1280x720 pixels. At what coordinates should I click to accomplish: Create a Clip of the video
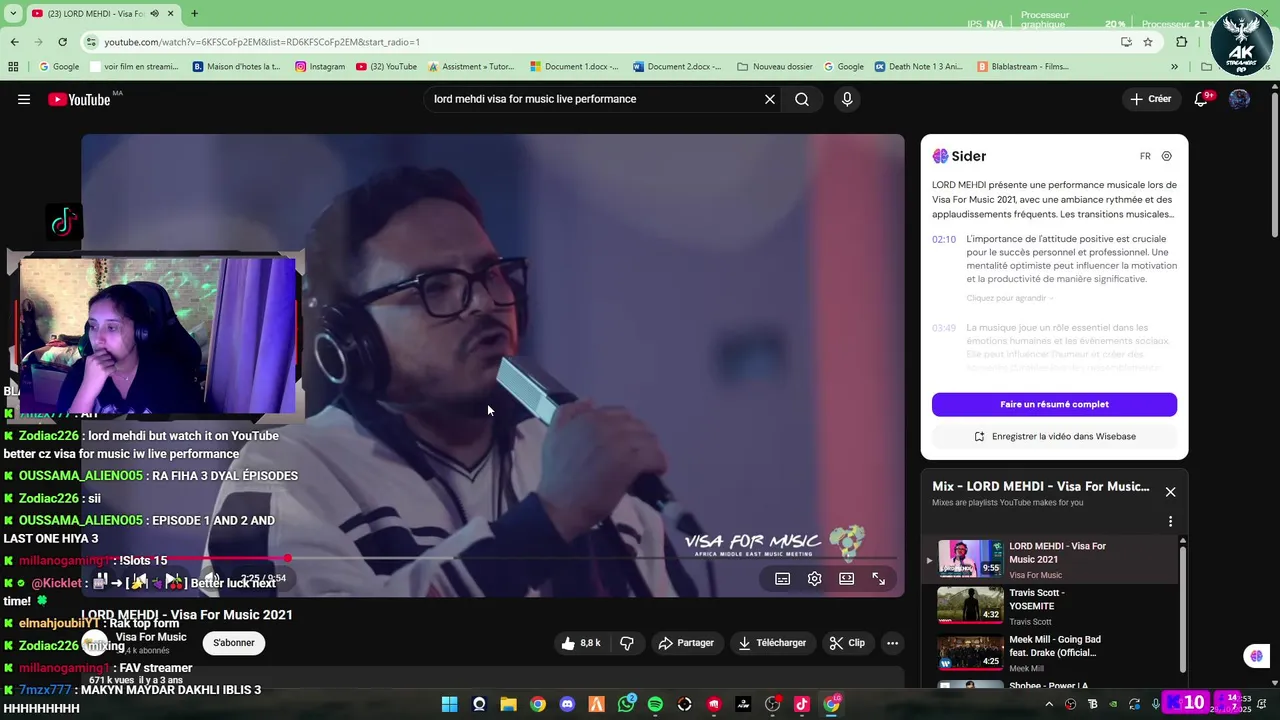[x=847, y=643]
